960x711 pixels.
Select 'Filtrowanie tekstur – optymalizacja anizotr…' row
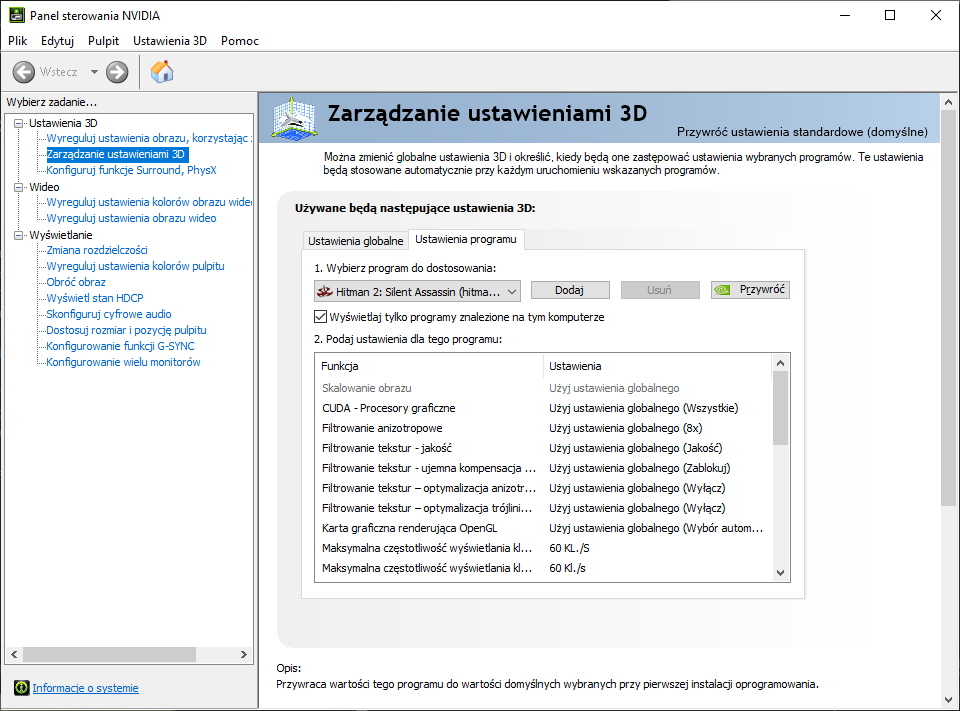(x=544, y=488)
